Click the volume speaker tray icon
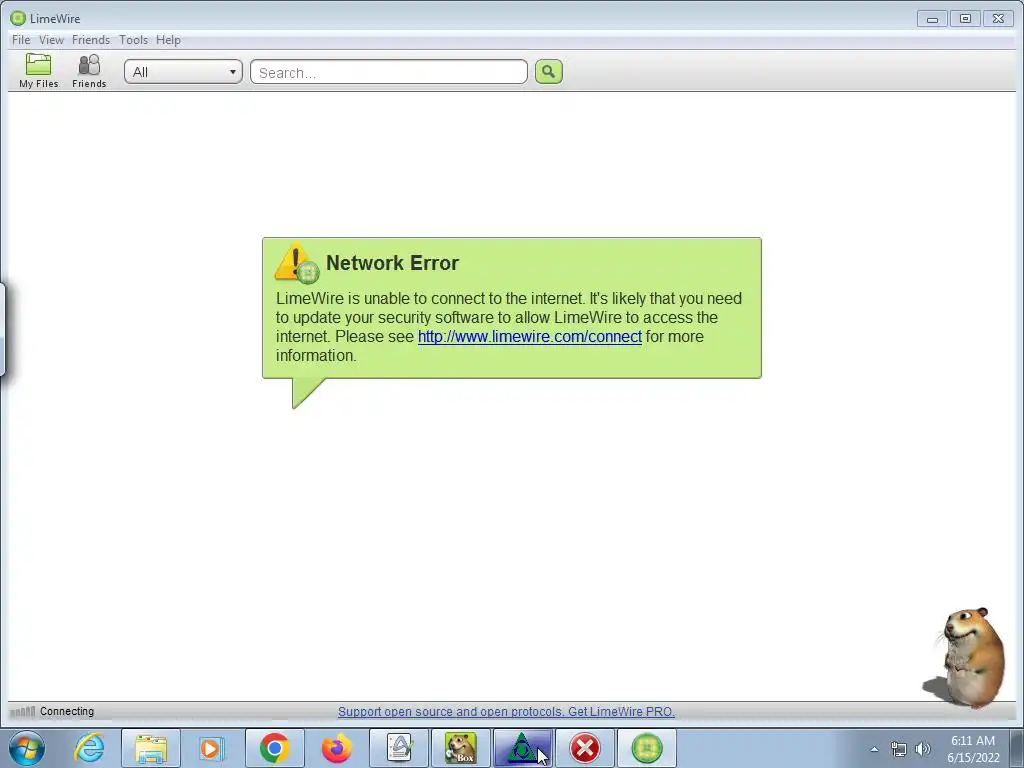The height and width of the screenshot is (768, 1024). [x=922, y=749]
